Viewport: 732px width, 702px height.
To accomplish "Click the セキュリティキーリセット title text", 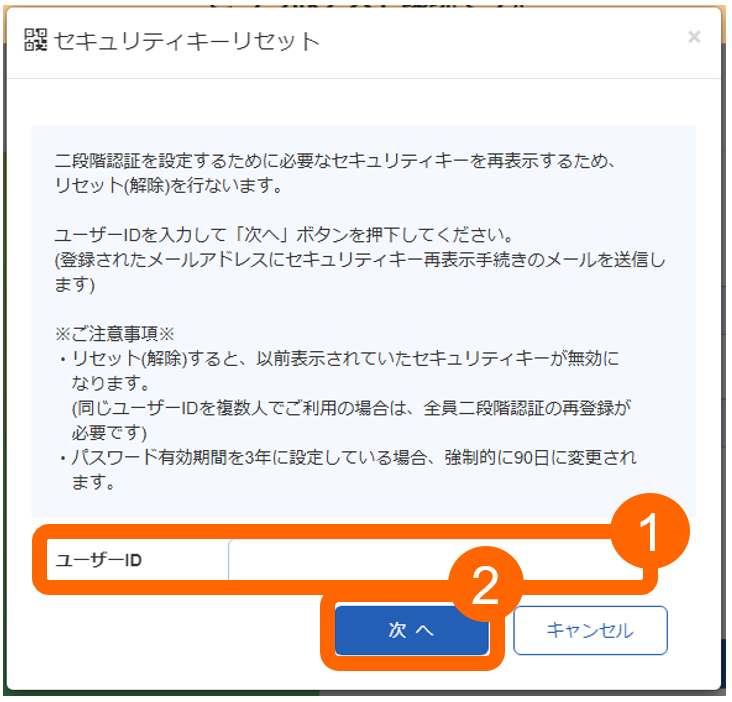I will (x=187, y=41).
